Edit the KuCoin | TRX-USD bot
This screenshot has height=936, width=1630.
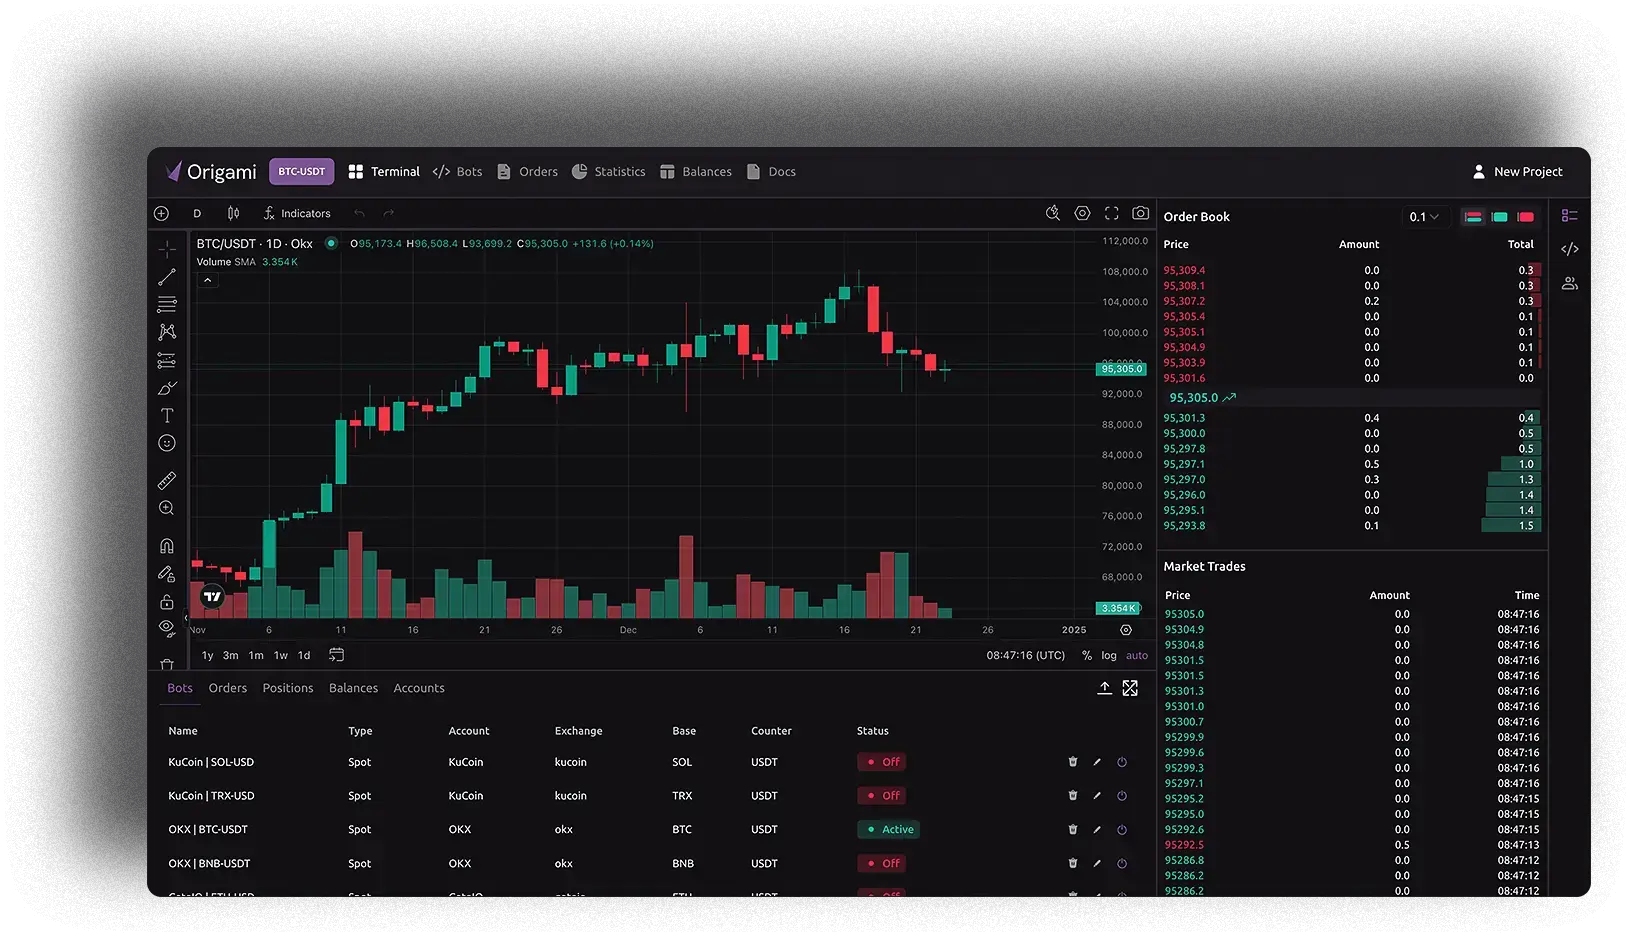tap(1097, 796)
